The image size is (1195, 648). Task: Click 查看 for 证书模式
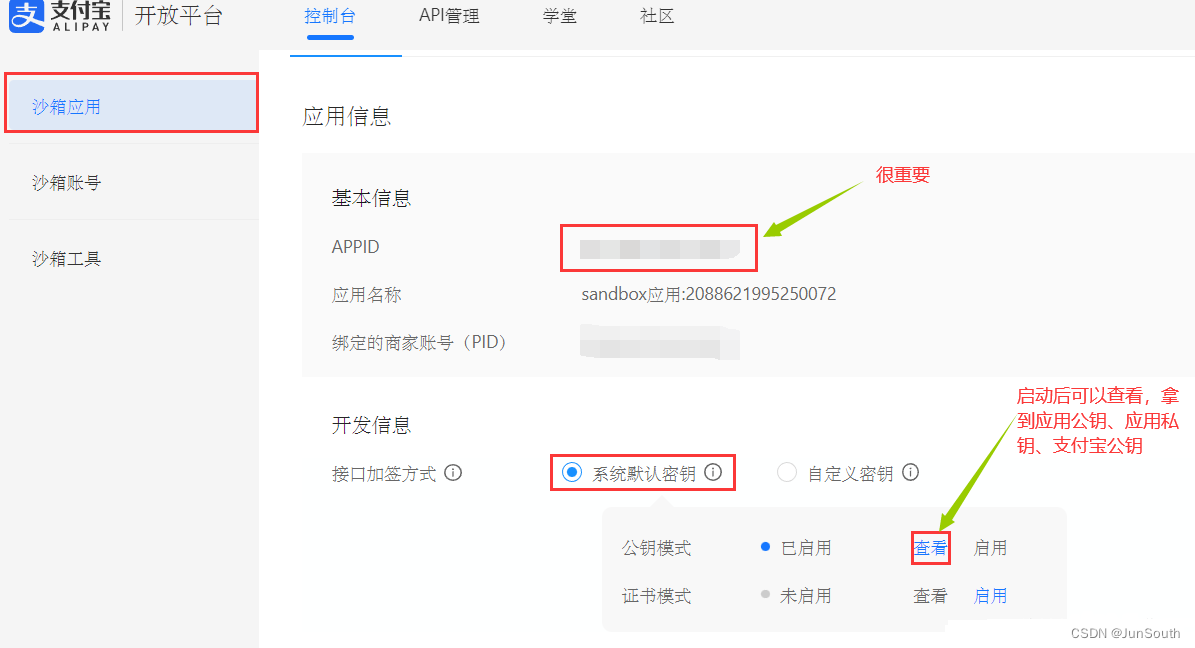pos(930,596)
